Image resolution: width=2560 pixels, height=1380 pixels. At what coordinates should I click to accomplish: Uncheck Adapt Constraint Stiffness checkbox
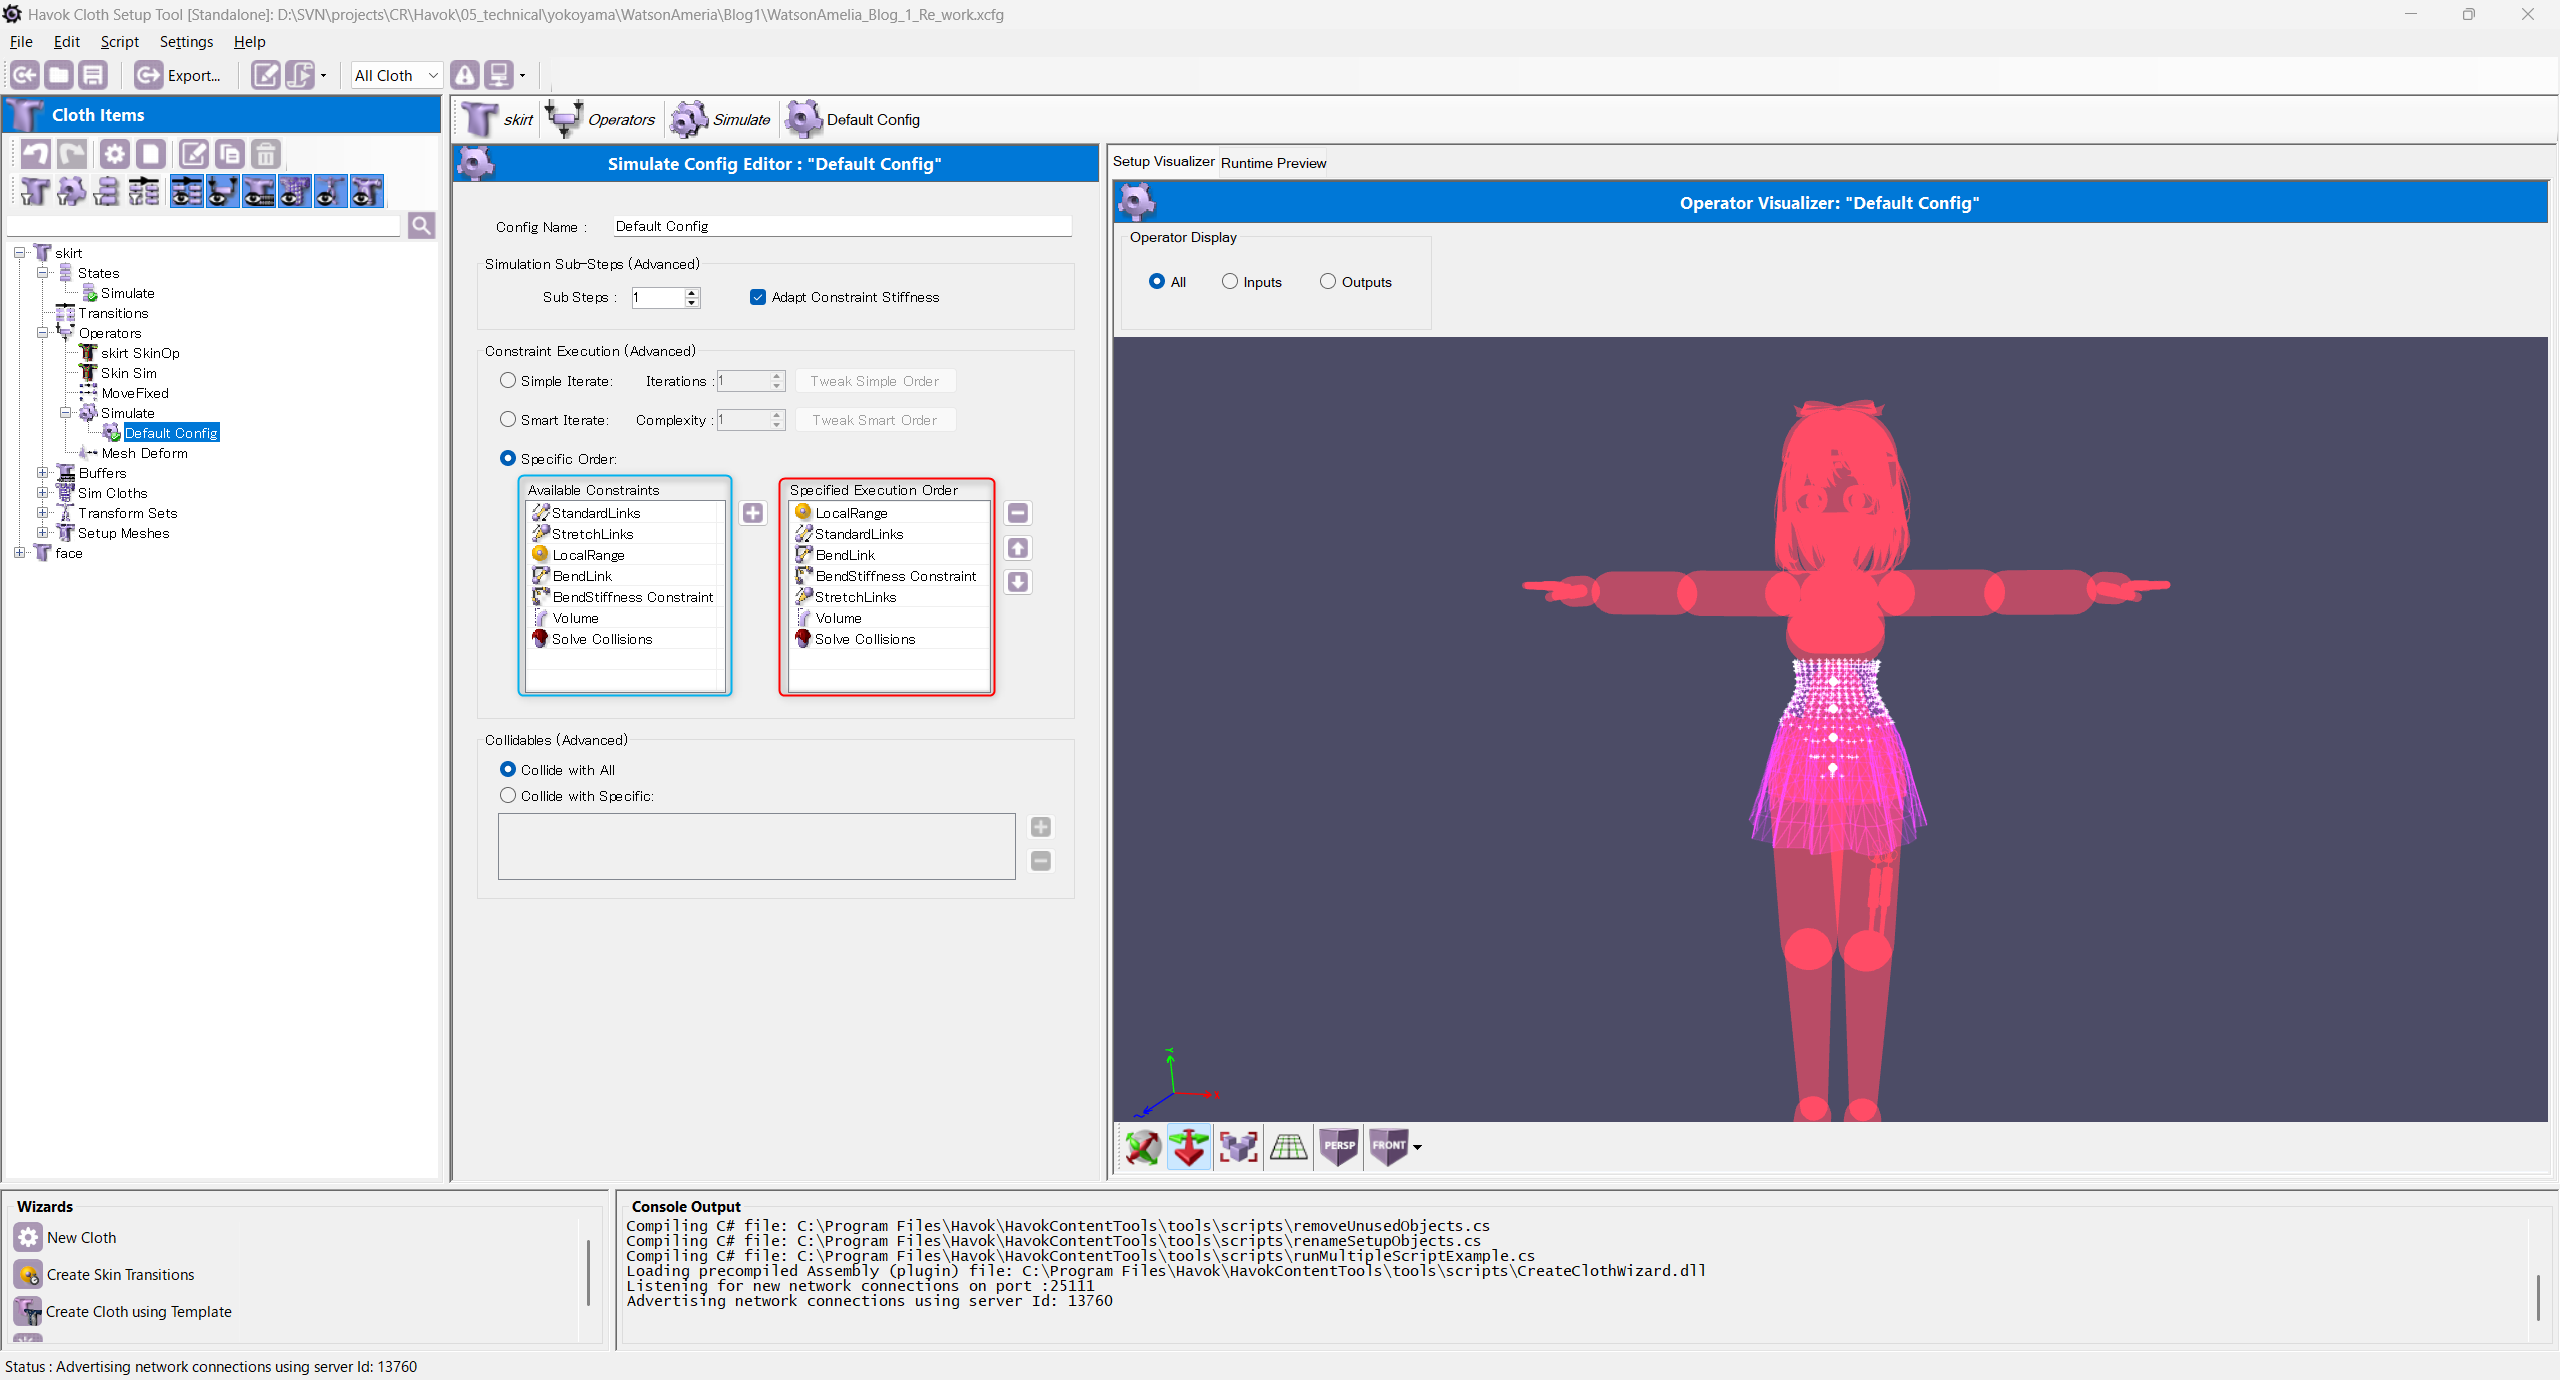pos(758,297)
